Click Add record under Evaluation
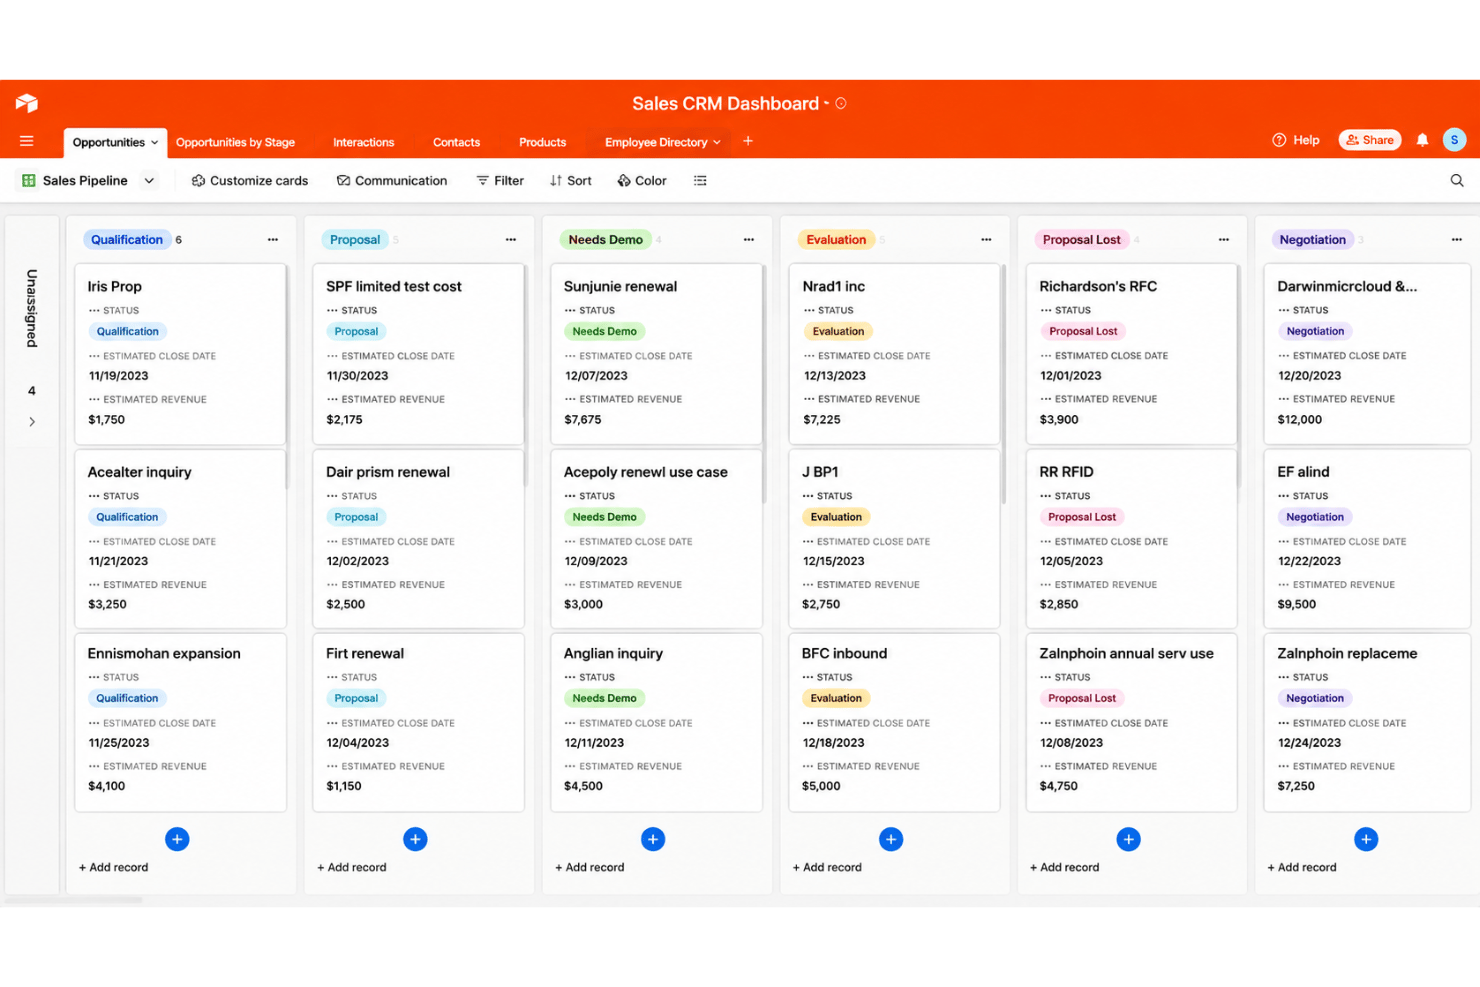Screen dimensions: 1480x987 pyautogui.click(x=827, y=867)
